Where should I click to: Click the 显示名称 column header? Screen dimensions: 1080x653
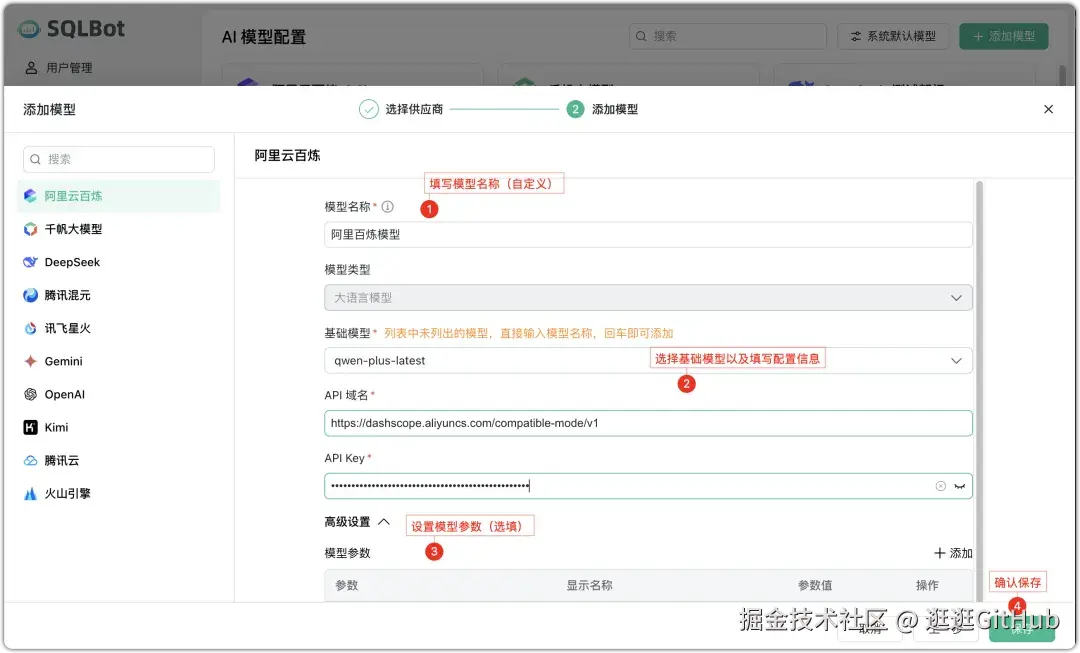(x=589, y=585)
